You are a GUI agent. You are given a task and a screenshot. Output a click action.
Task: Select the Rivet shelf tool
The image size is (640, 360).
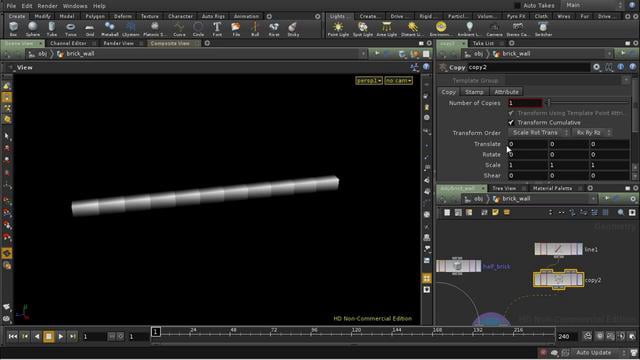tap(274, 29)
